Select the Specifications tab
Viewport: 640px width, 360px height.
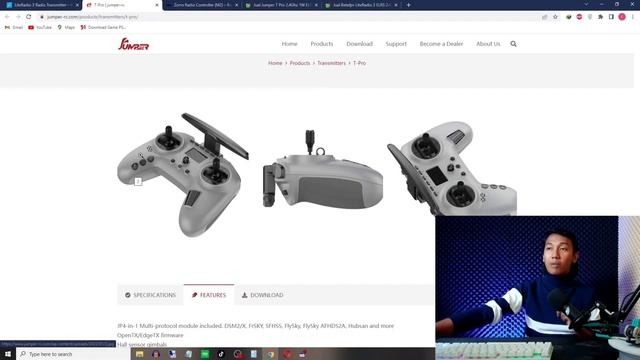click(x=150, y=295)
